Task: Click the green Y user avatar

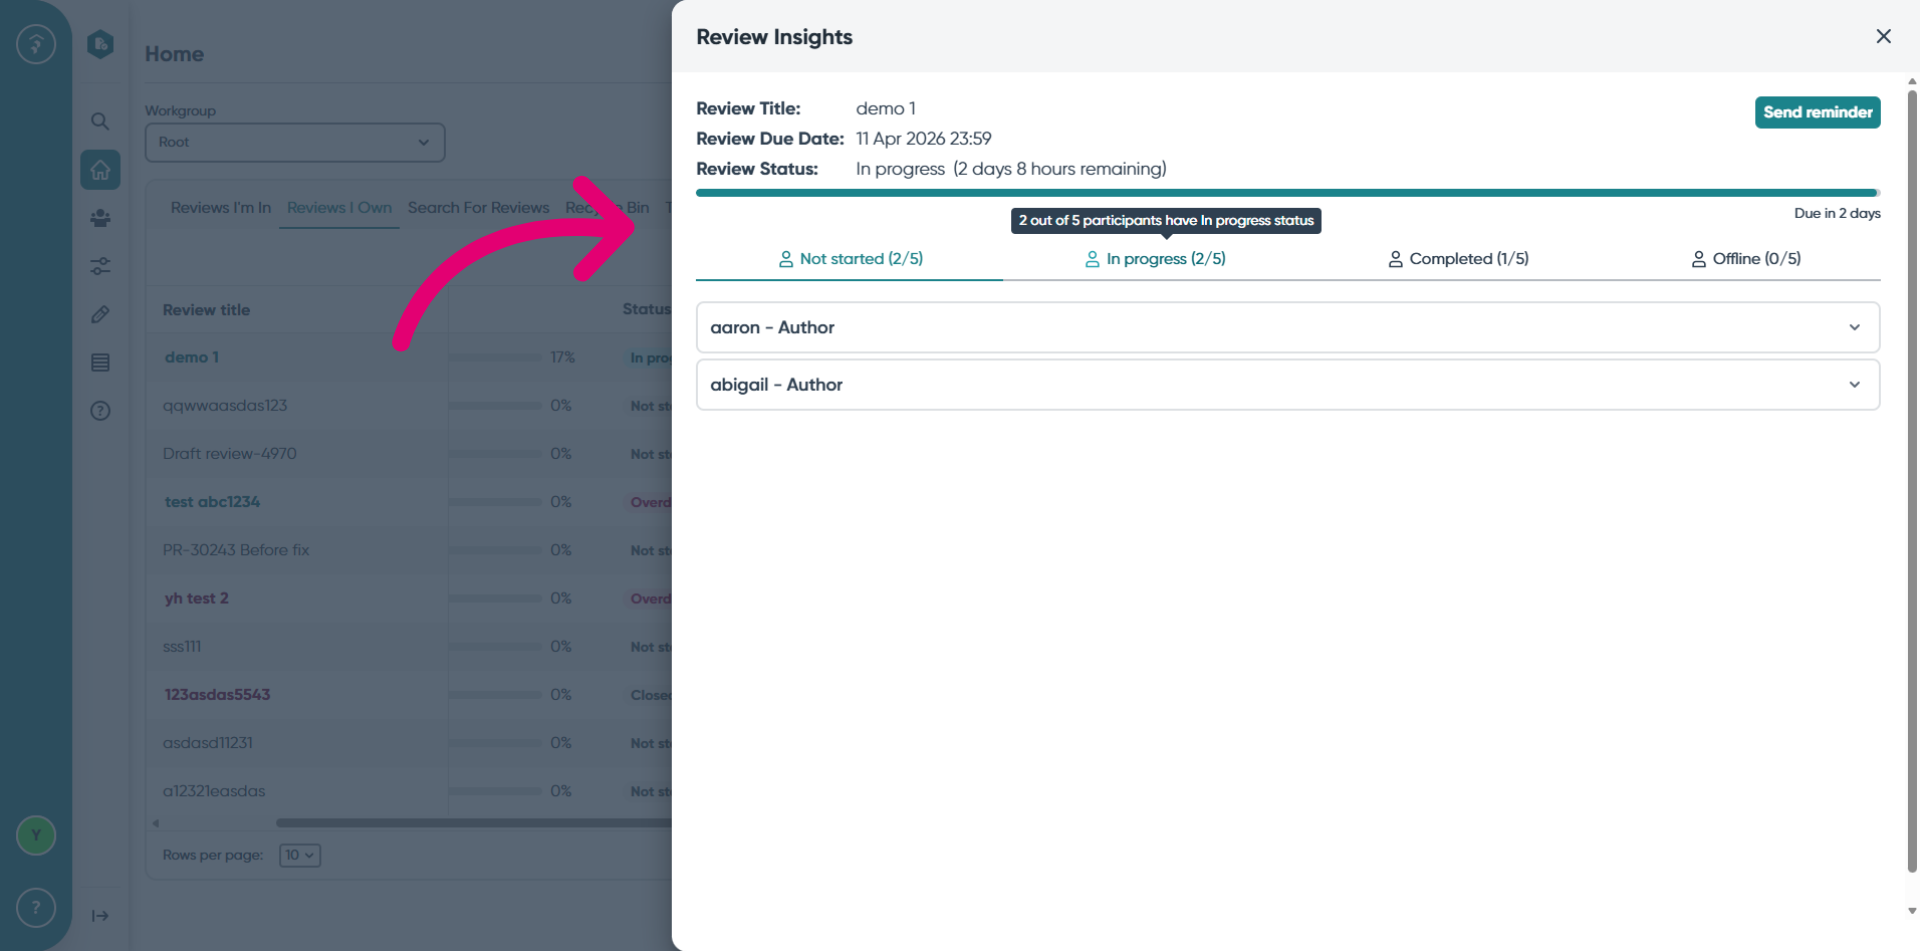Action: [36, 835]
